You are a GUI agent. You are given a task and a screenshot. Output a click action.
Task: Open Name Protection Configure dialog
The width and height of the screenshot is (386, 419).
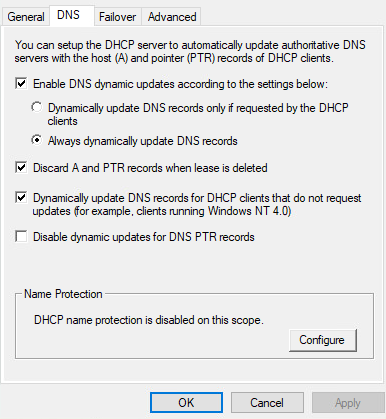tap(323, 340)
